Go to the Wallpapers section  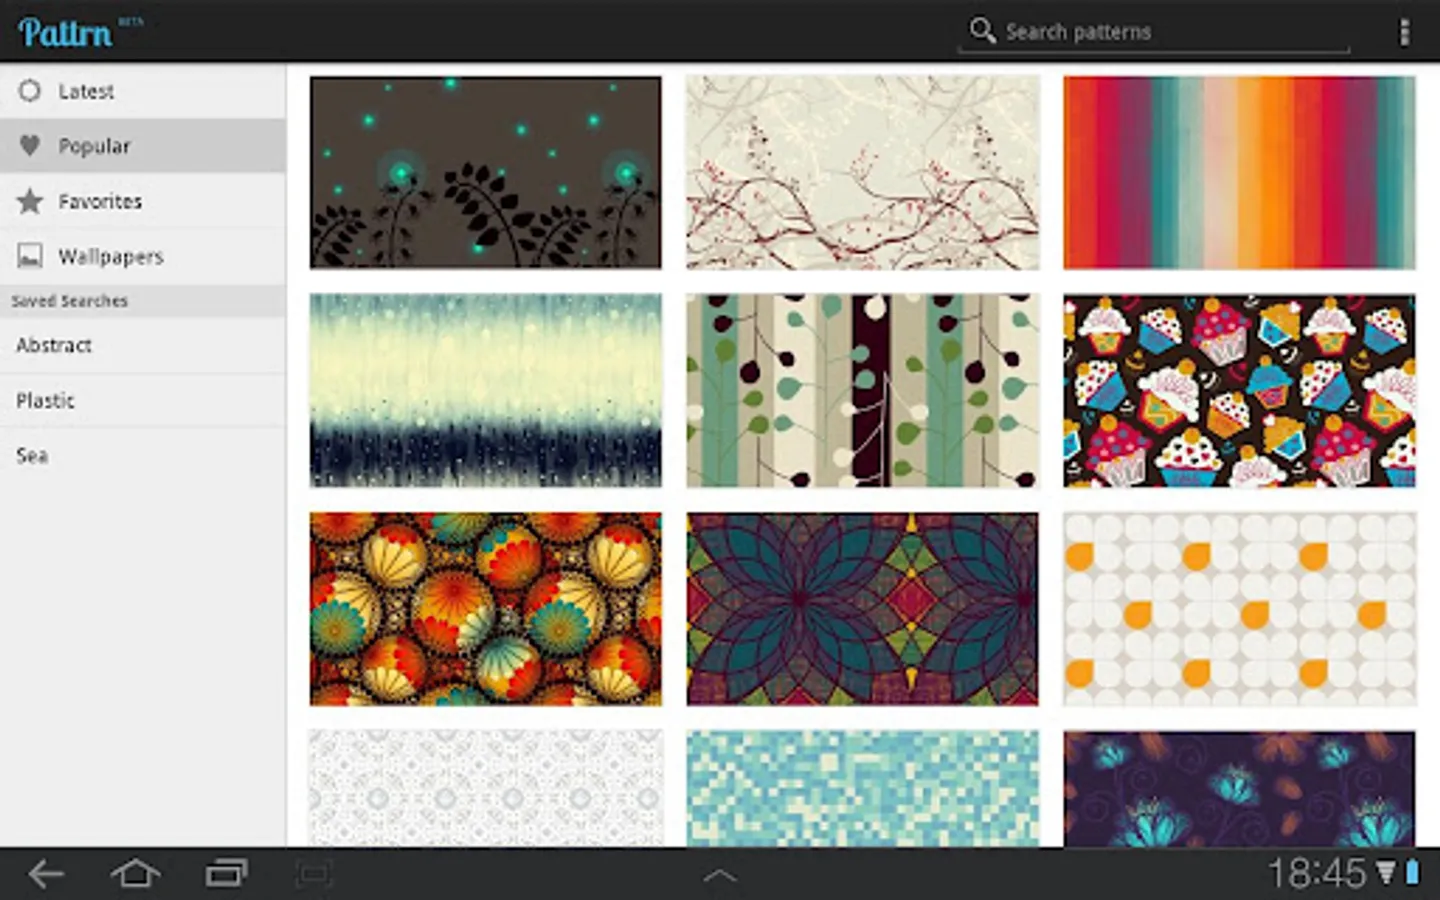point(143,256)
